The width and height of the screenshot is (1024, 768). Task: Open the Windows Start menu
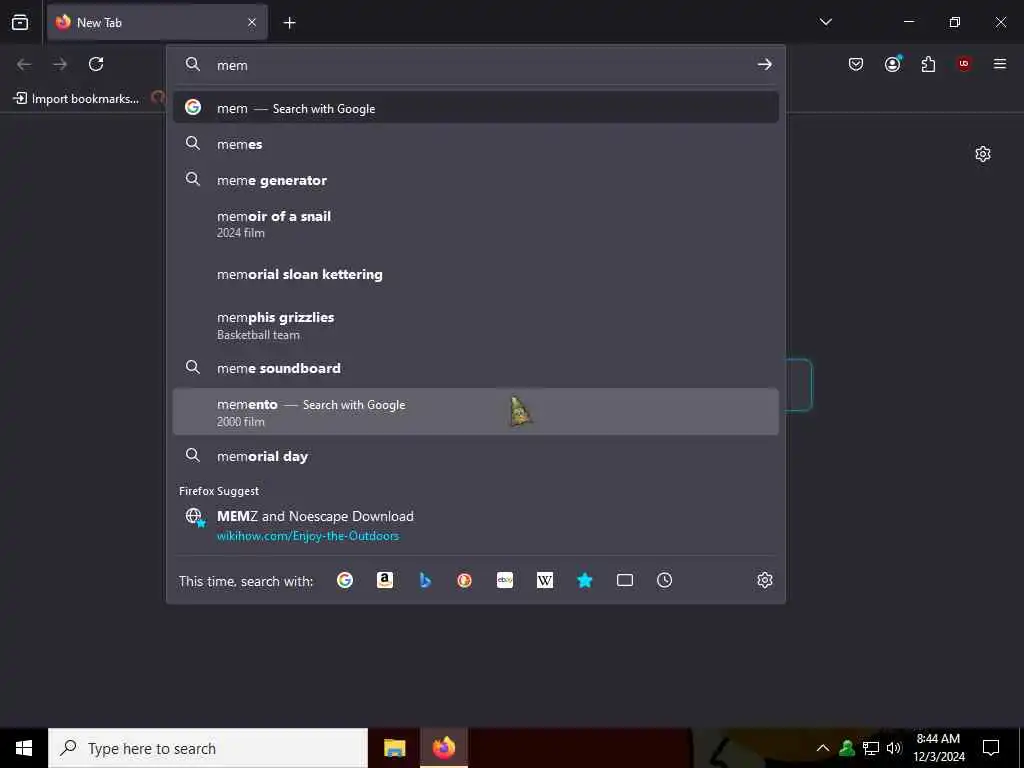(x=24, y=748)
